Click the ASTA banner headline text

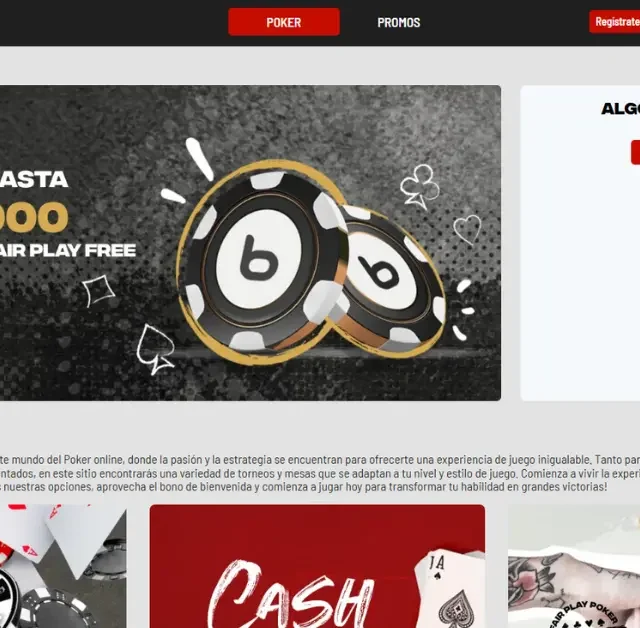pyautogui.click(x=34, y=180)
